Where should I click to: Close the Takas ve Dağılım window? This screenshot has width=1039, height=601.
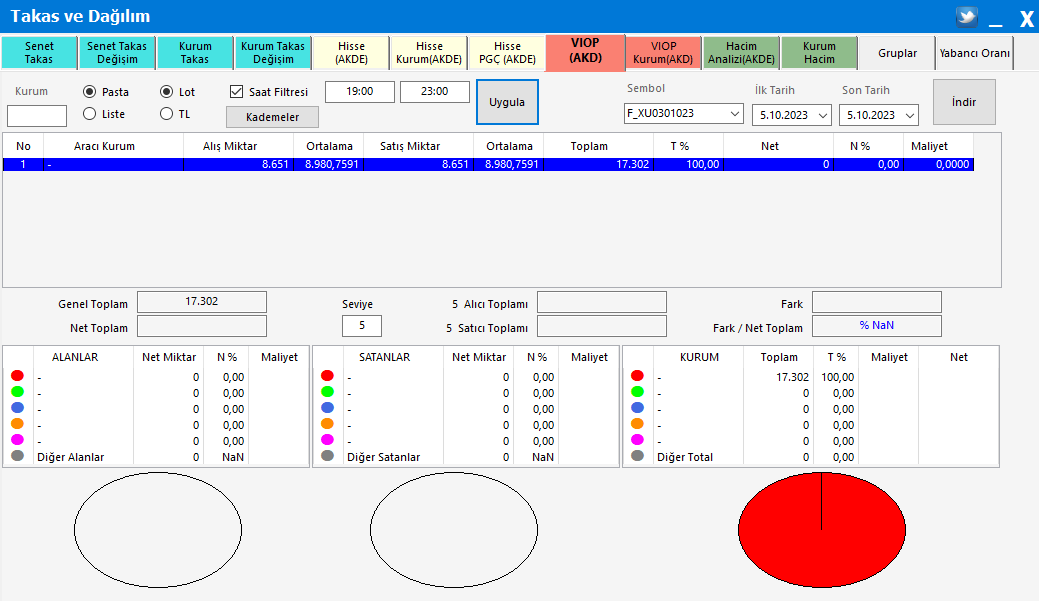1026,19
